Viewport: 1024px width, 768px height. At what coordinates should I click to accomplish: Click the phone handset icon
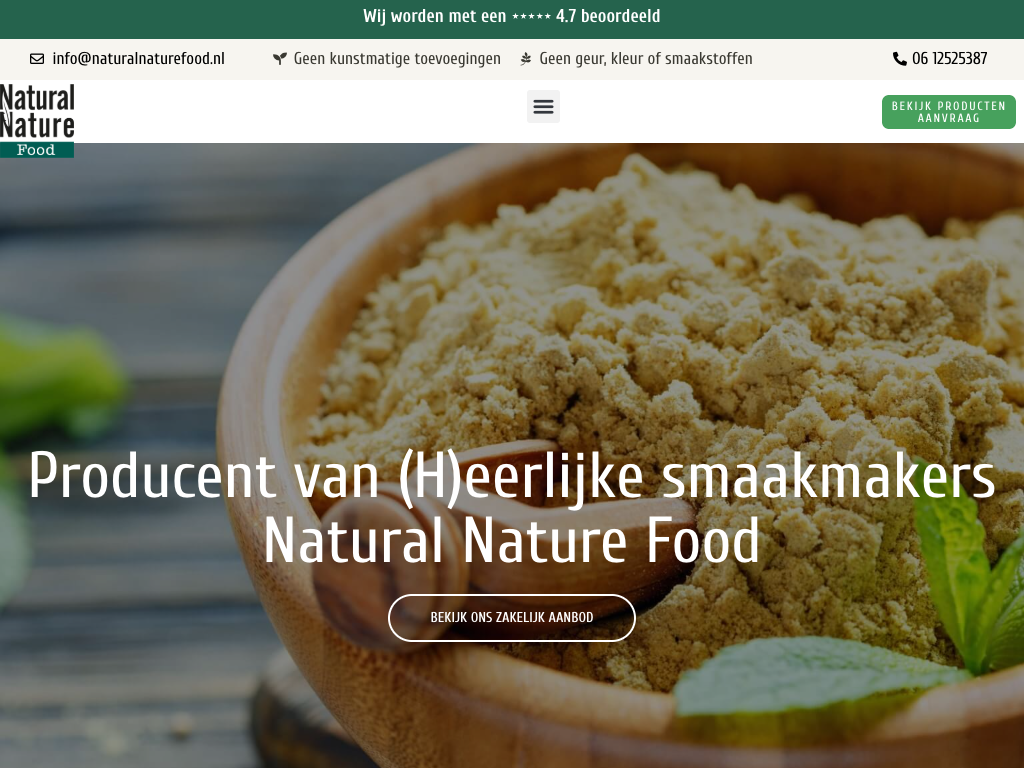point(899,59)
